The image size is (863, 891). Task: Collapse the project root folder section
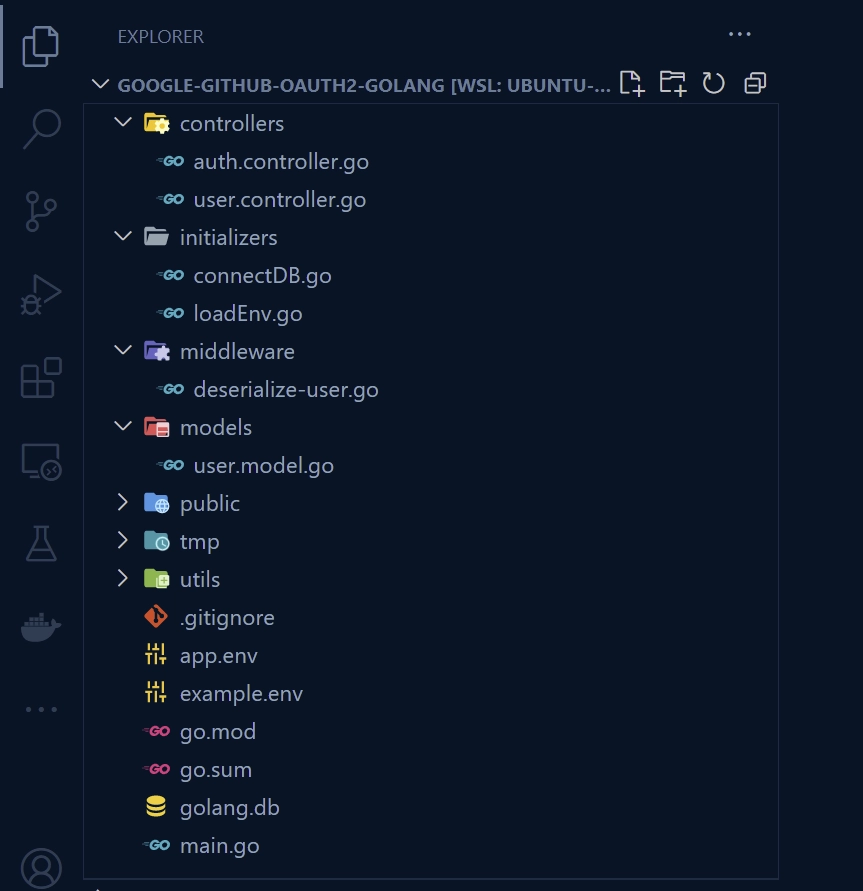click(101, 85)
